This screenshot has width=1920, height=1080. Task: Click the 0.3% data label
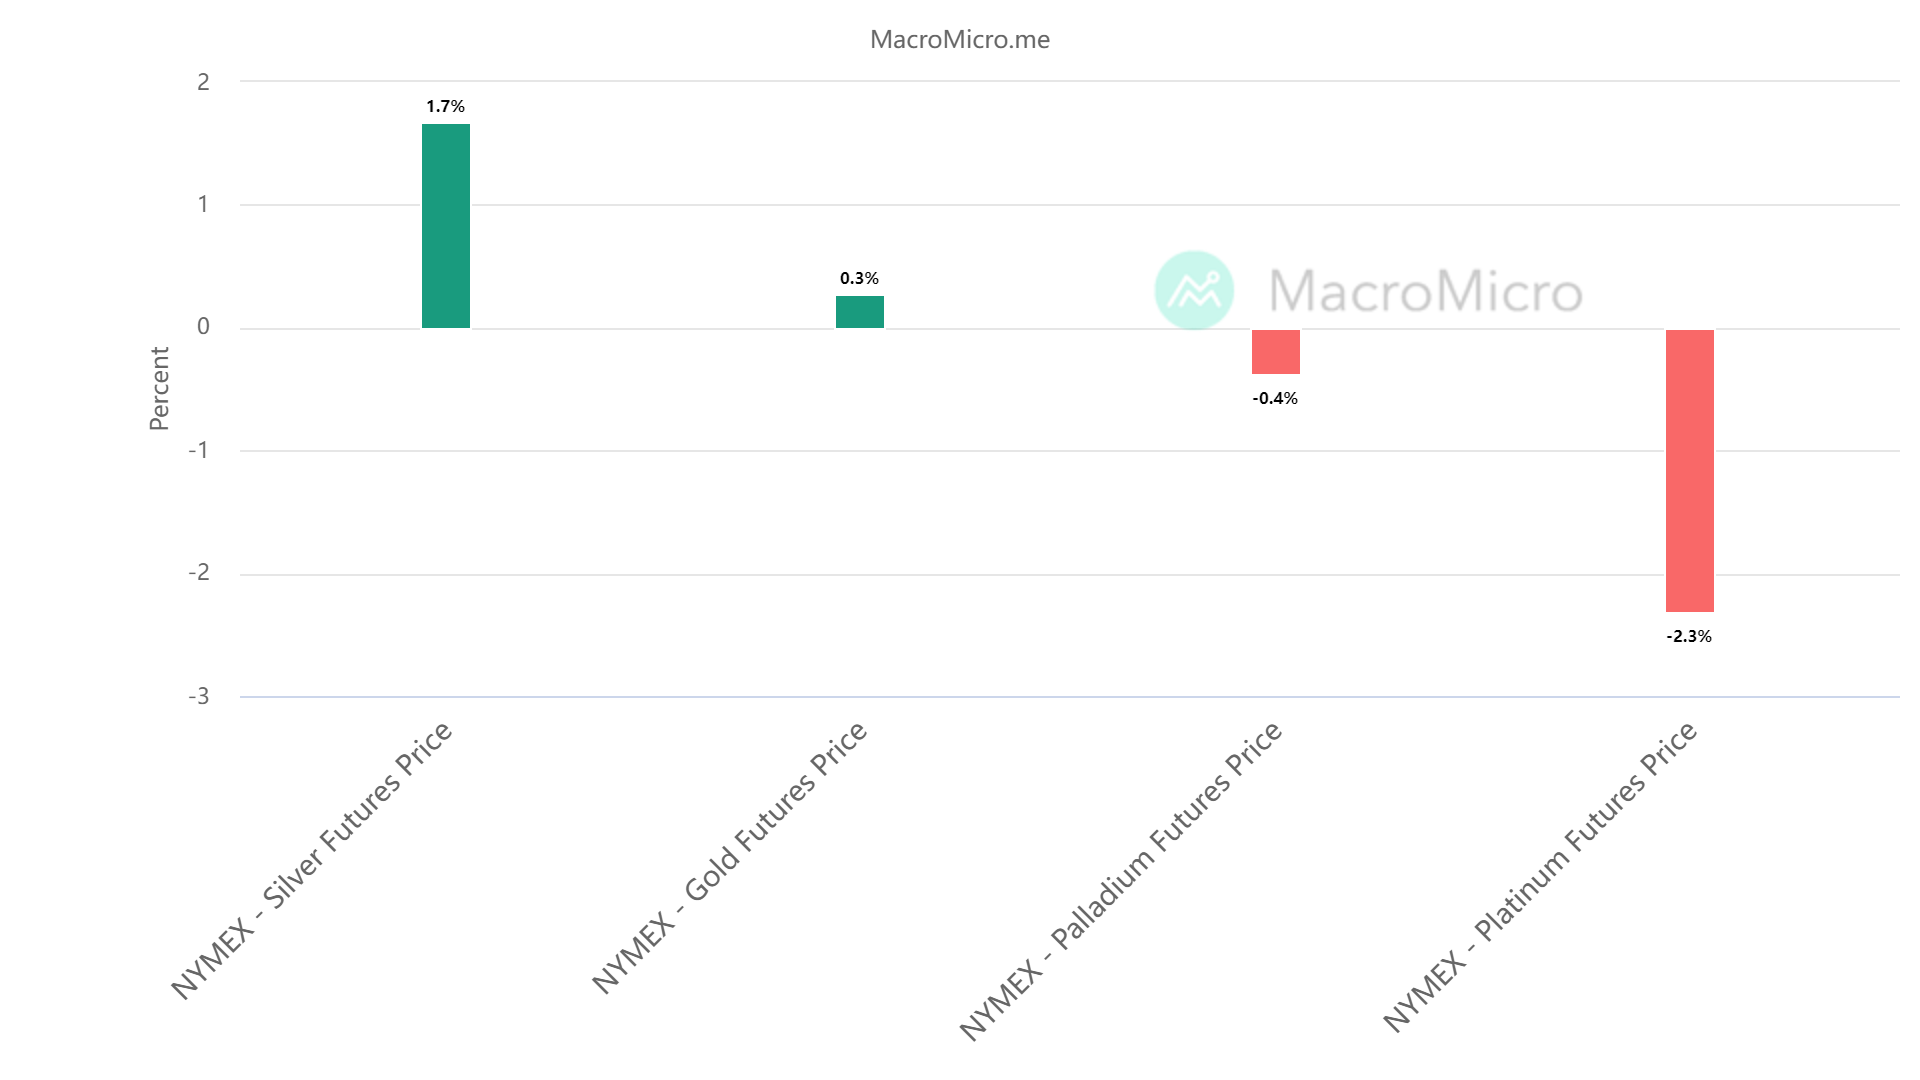click(860, 278)
